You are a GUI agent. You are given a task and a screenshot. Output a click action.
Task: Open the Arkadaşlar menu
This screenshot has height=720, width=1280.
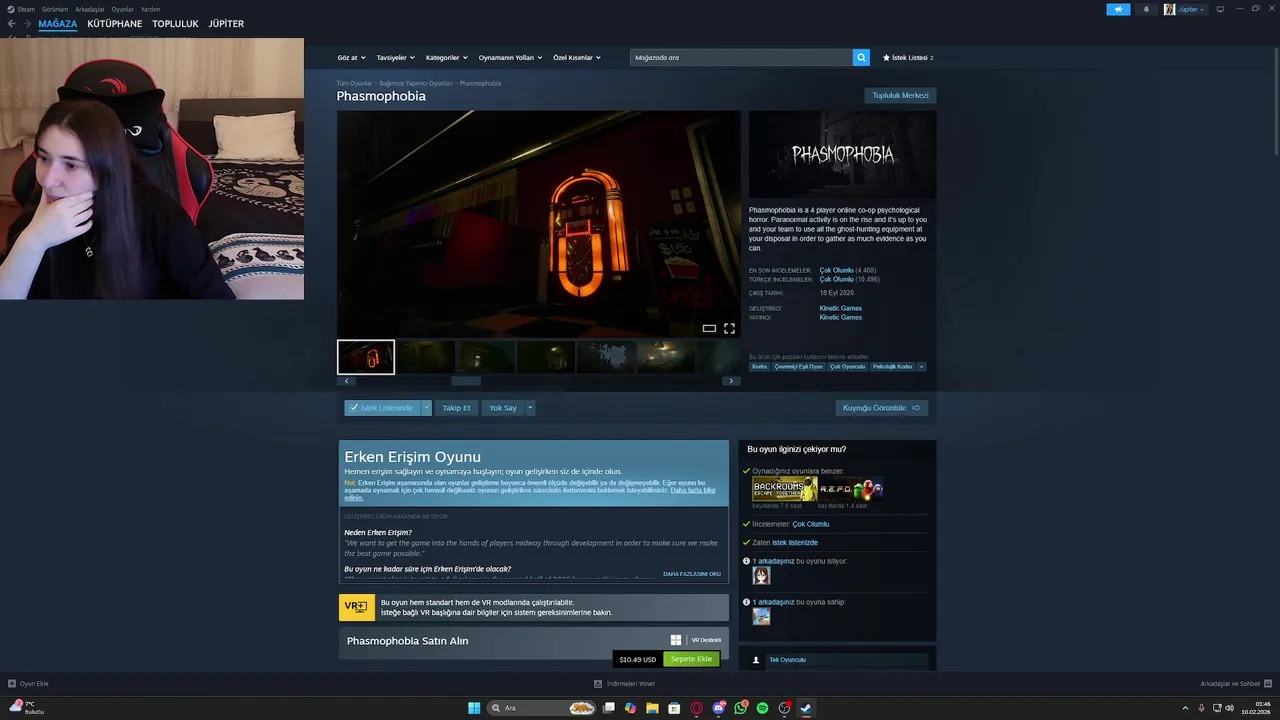point(90,9)
